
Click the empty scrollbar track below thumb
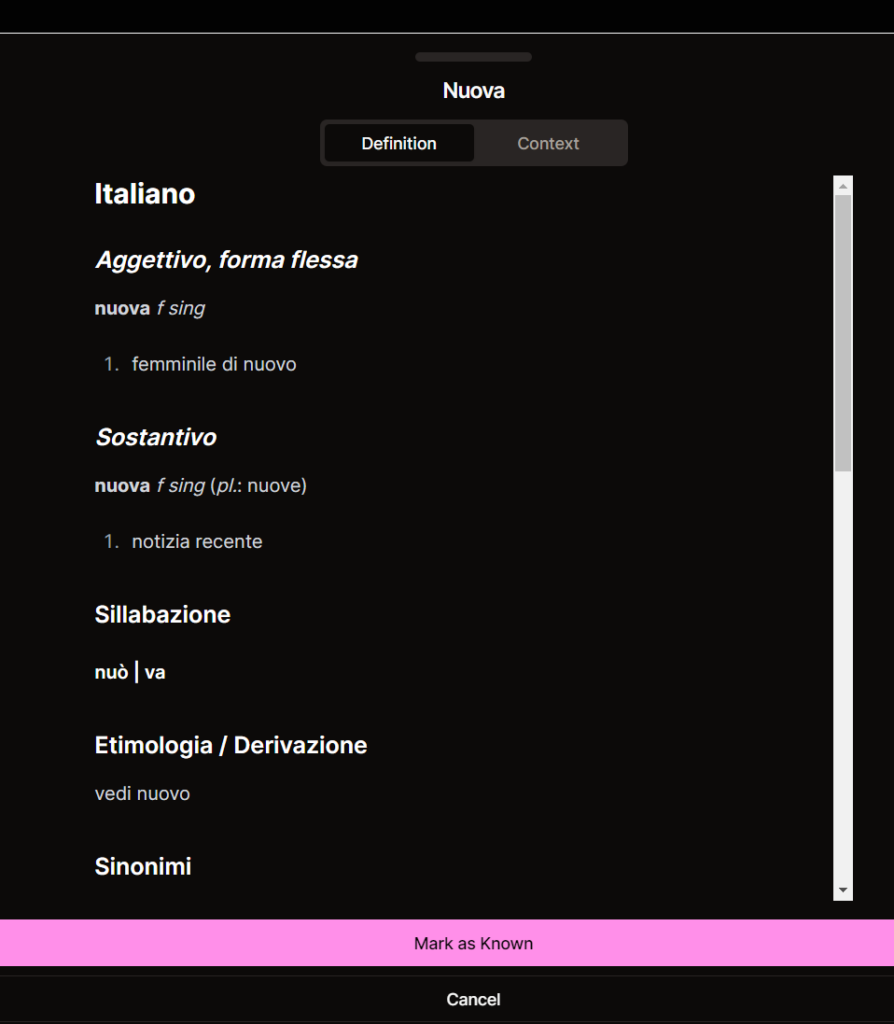coord(843,680)
